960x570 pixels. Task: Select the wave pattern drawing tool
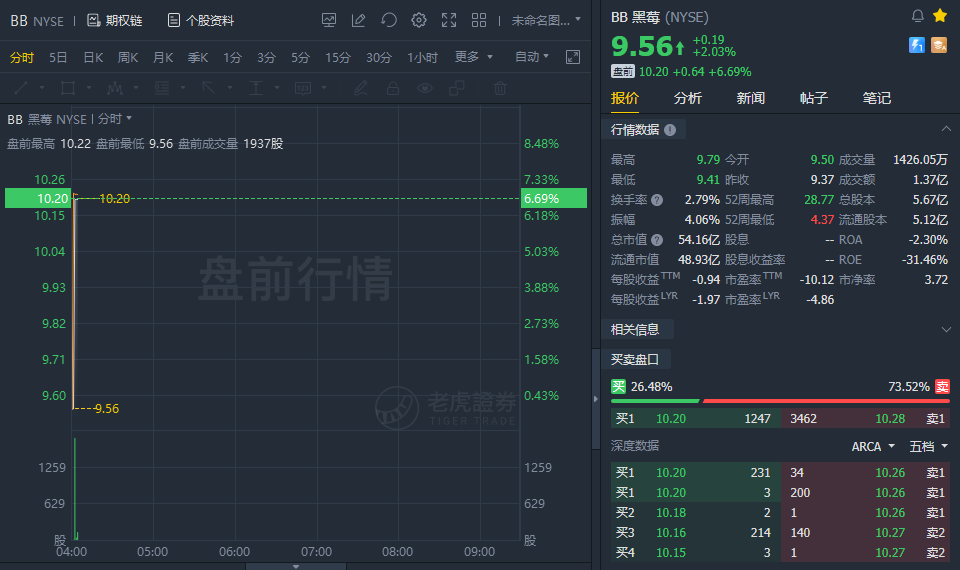(x=114, y=88)
